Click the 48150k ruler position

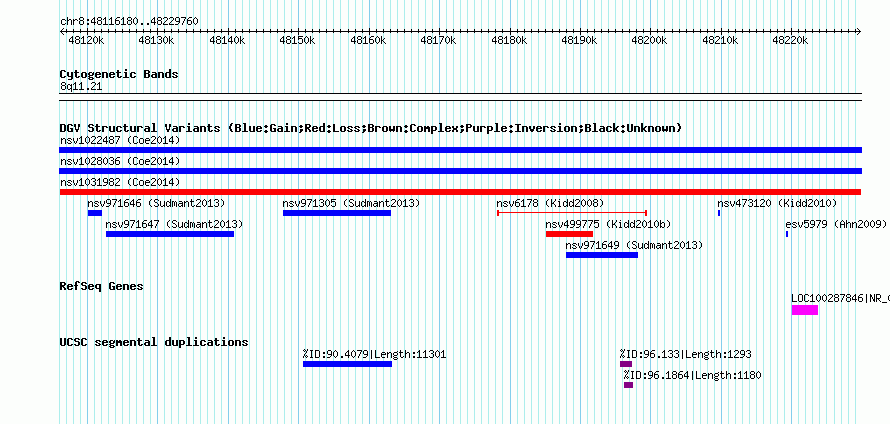297,41
